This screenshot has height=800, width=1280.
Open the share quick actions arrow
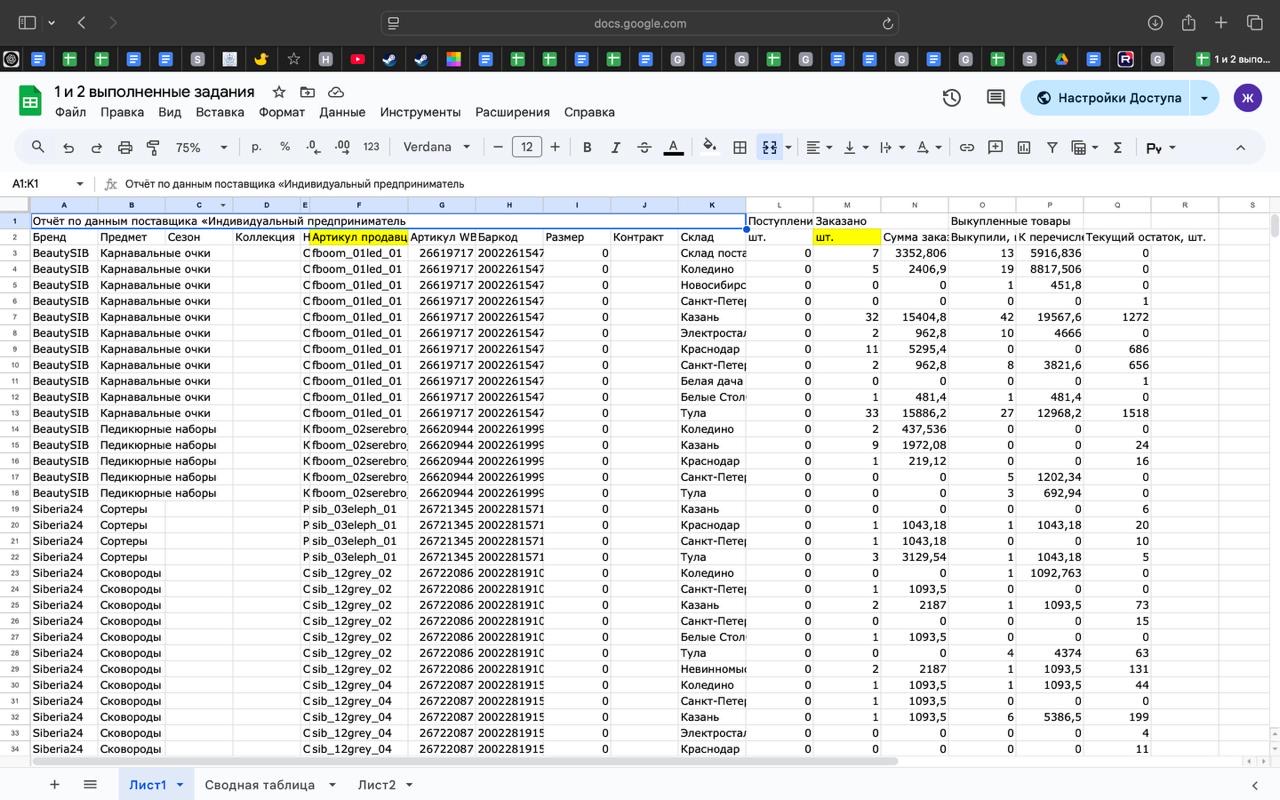(x=1205, y=98)
